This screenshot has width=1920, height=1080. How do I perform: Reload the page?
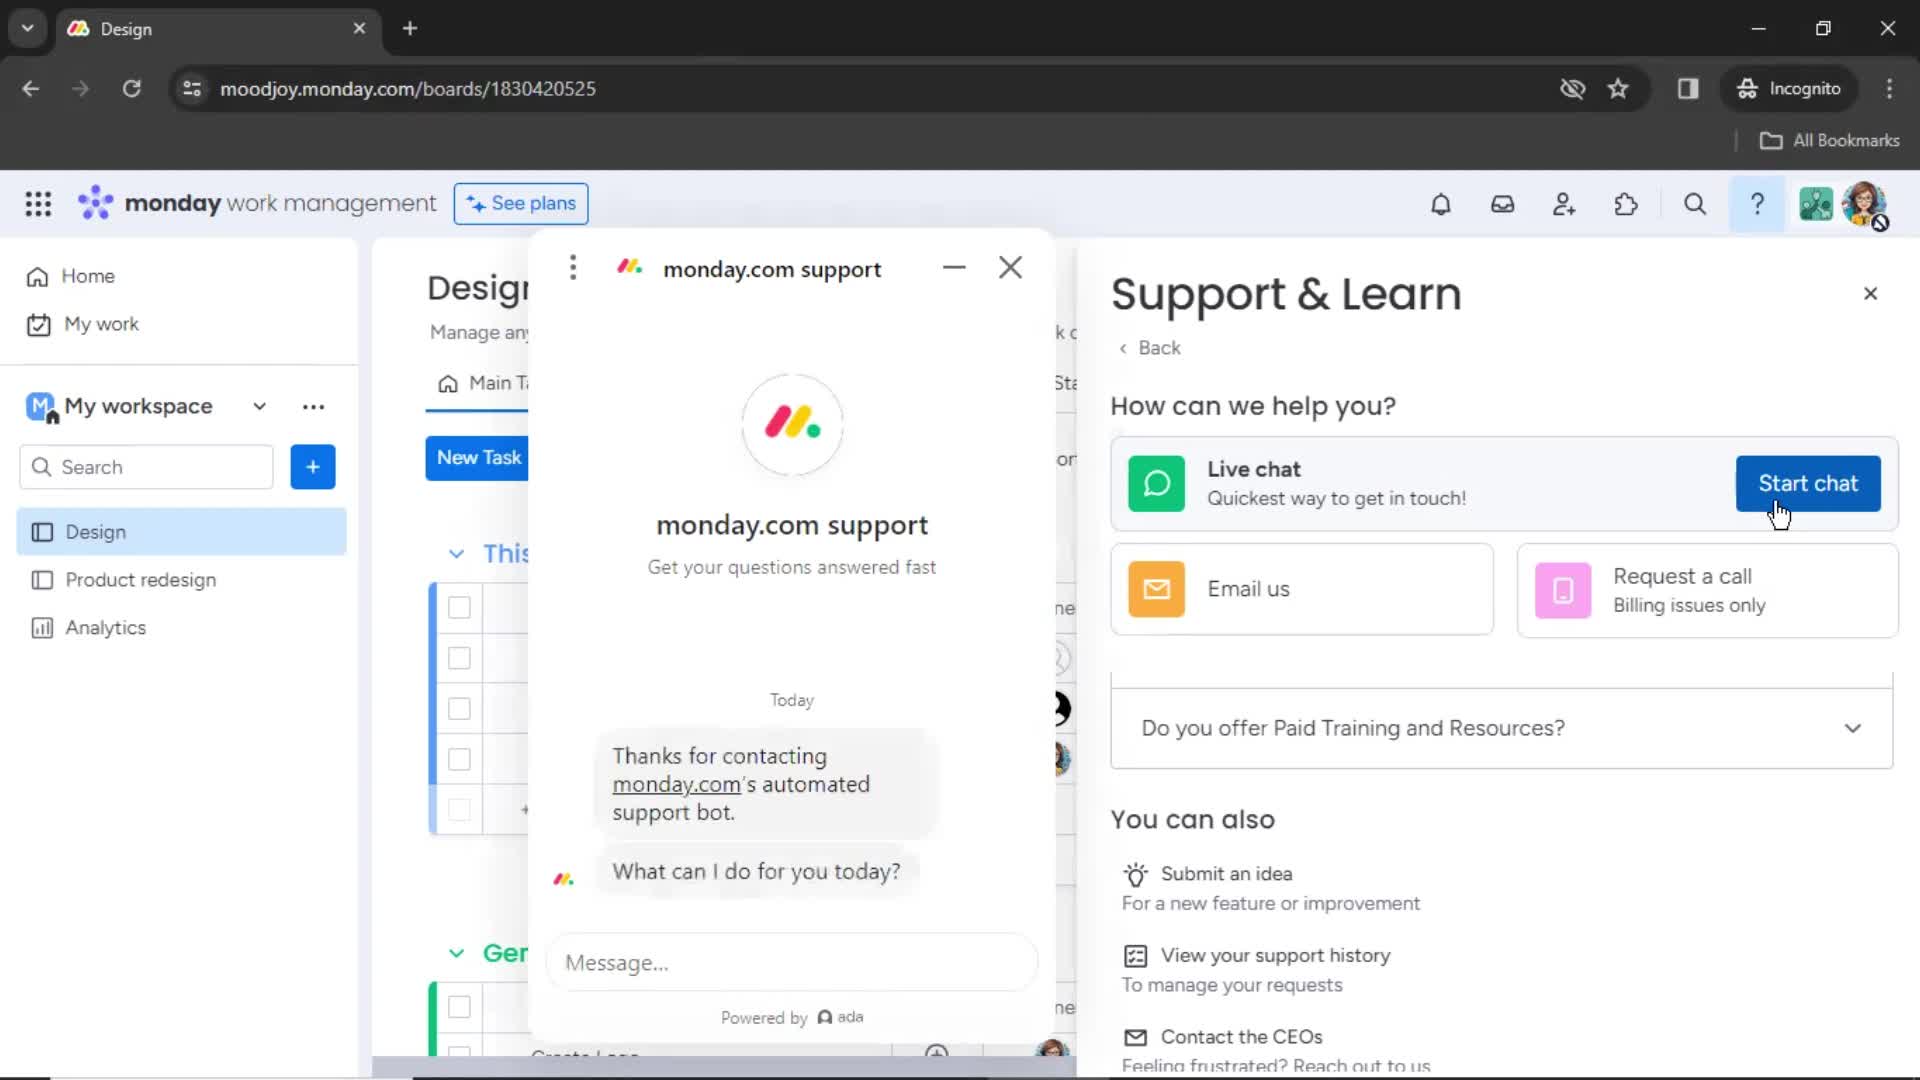[131, 89]
